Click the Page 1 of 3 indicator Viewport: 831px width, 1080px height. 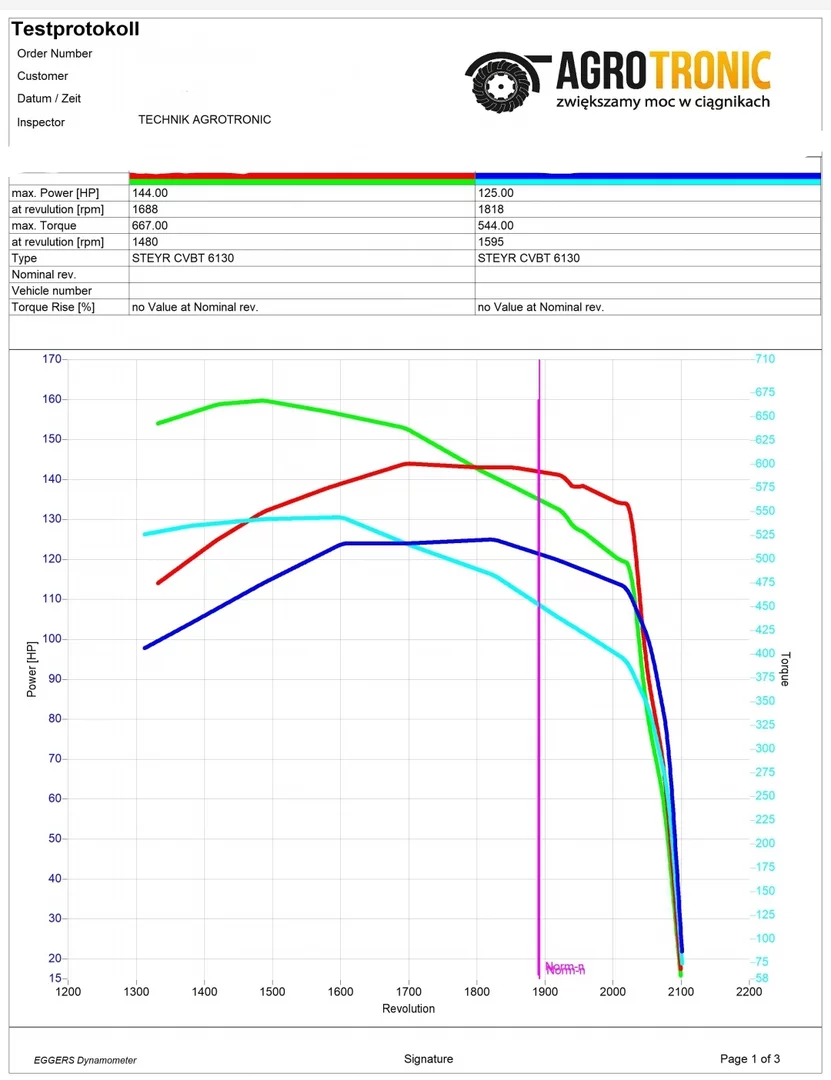(750, 1059)
